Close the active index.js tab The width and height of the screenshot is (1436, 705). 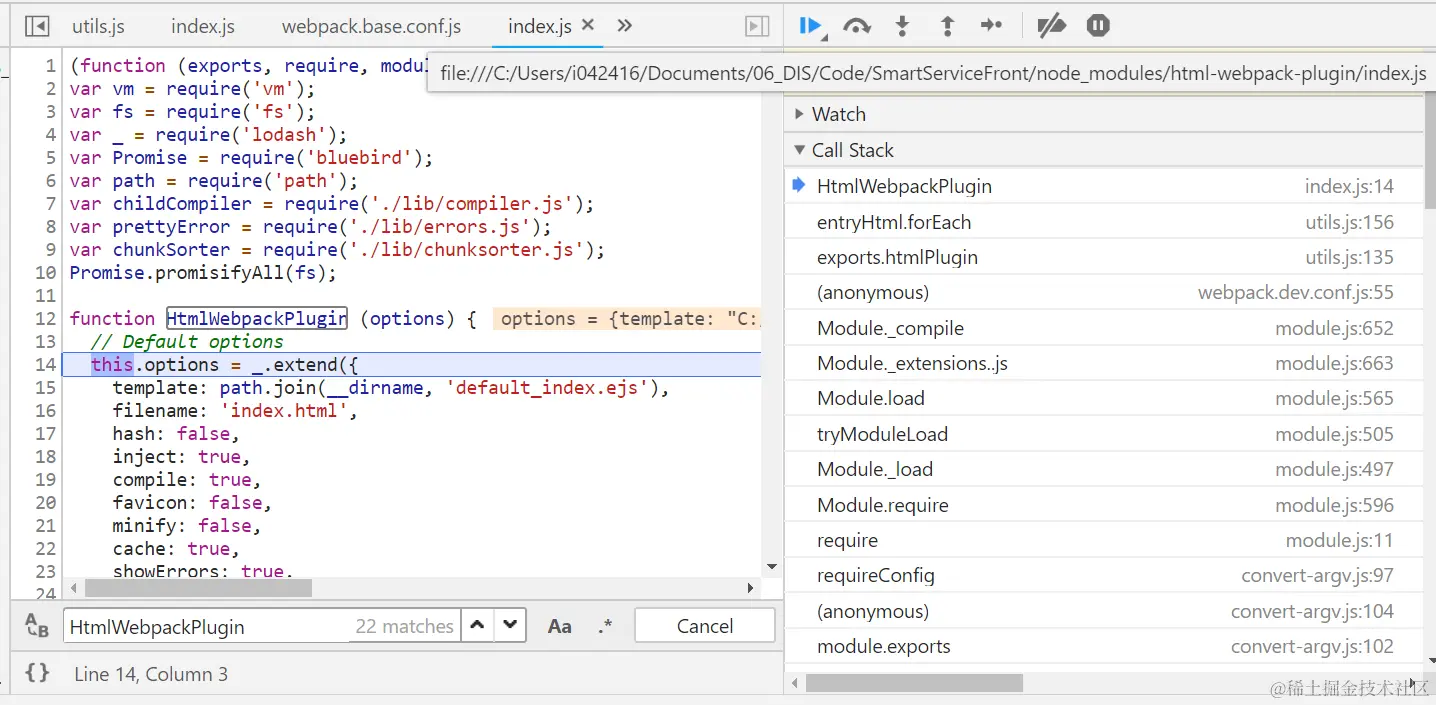coord(588,26)
